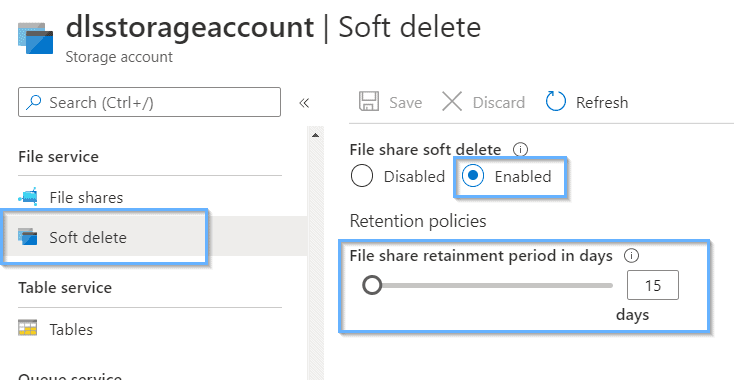The image size is (734, 380).
Task: Click the storage account icon beside the title
Action: pyautogui.click(x=36, y=38)
